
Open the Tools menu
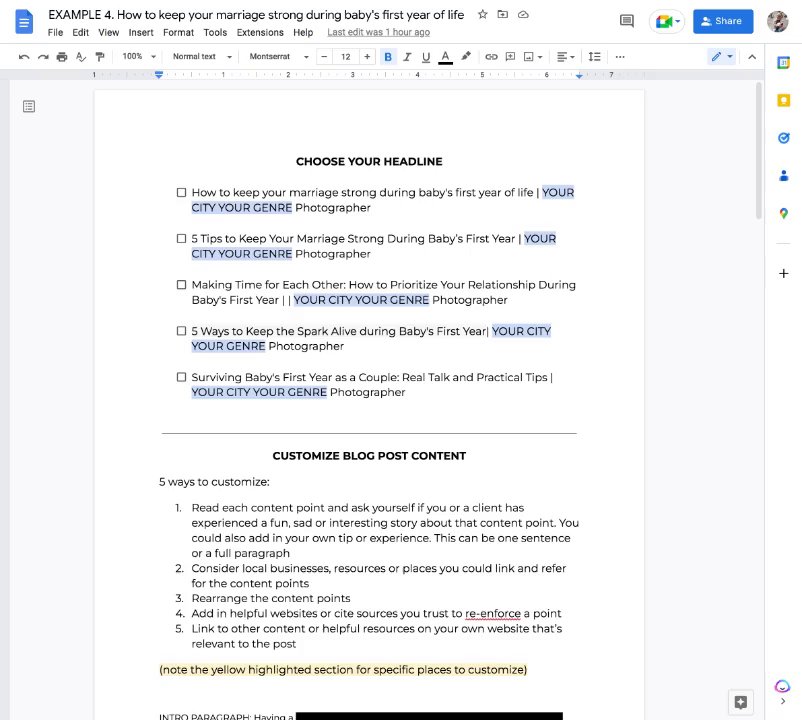click(x=215, y=33)
